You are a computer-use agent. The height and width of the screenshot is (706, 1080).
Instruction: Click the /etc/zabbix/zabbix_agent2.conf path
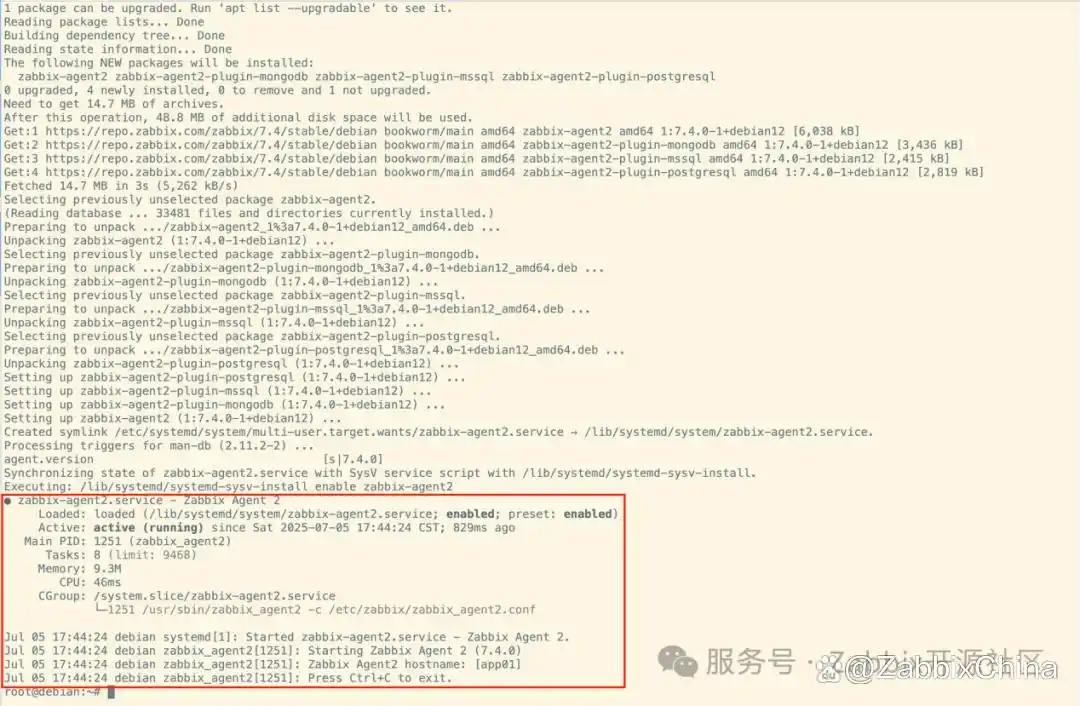[x=432, y=610]
